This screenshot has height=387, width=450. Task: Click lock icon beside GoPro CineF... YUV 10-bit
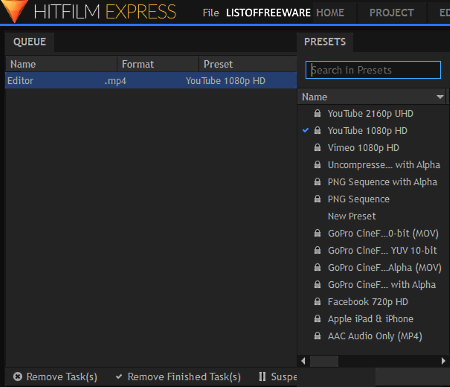pyautogui.click(x=317, y=250)
